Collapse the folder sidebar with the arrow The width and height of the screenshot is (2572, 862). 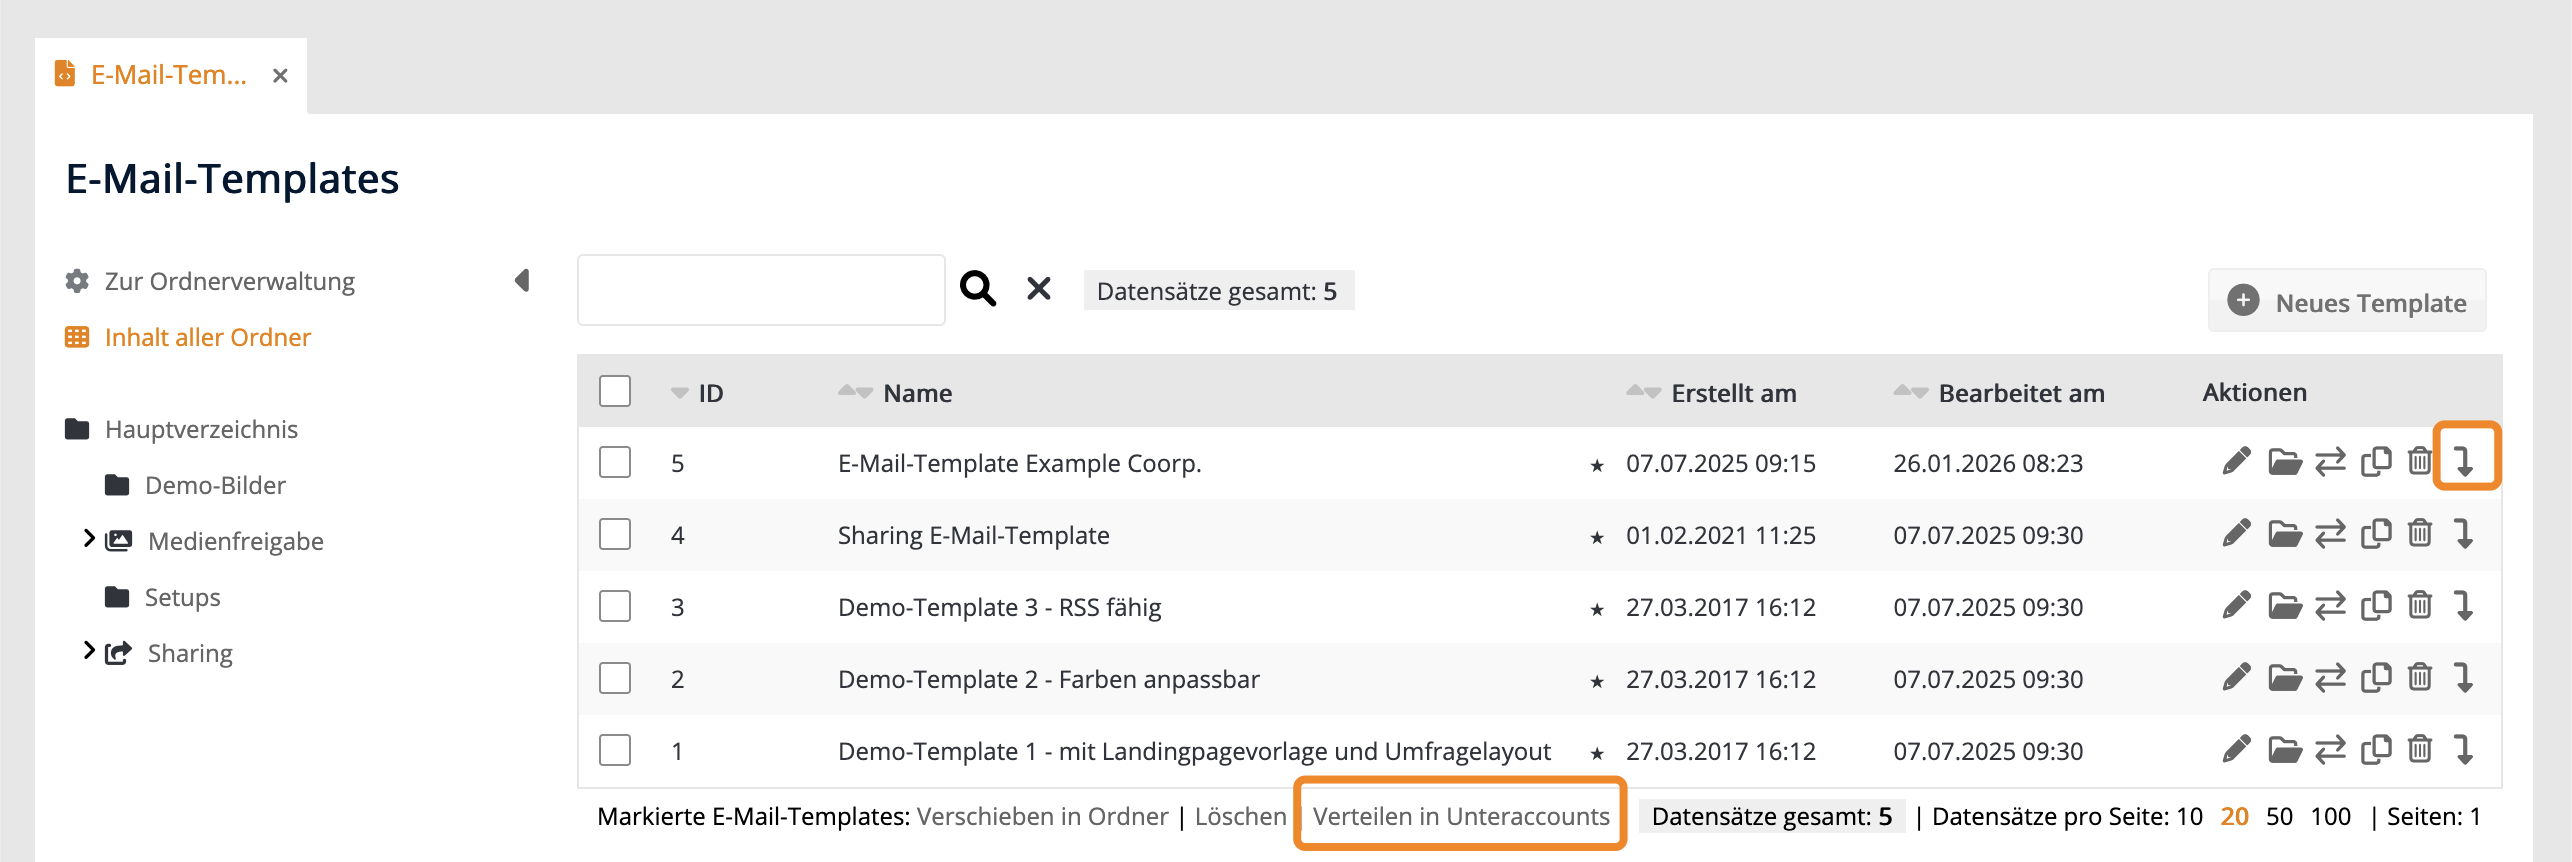(x=522, y=280)
